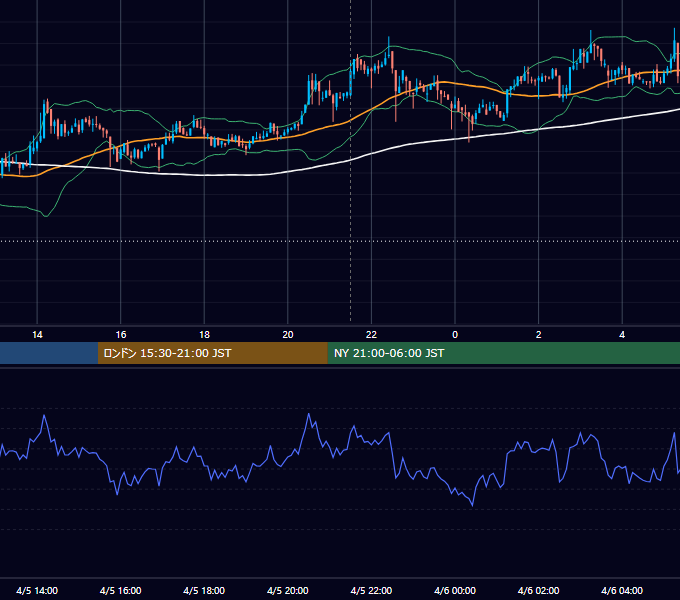Screen dimensions: 680x600
Task: Click the NY 21:00-06:00 JST session bar
Action: [503, 353]
